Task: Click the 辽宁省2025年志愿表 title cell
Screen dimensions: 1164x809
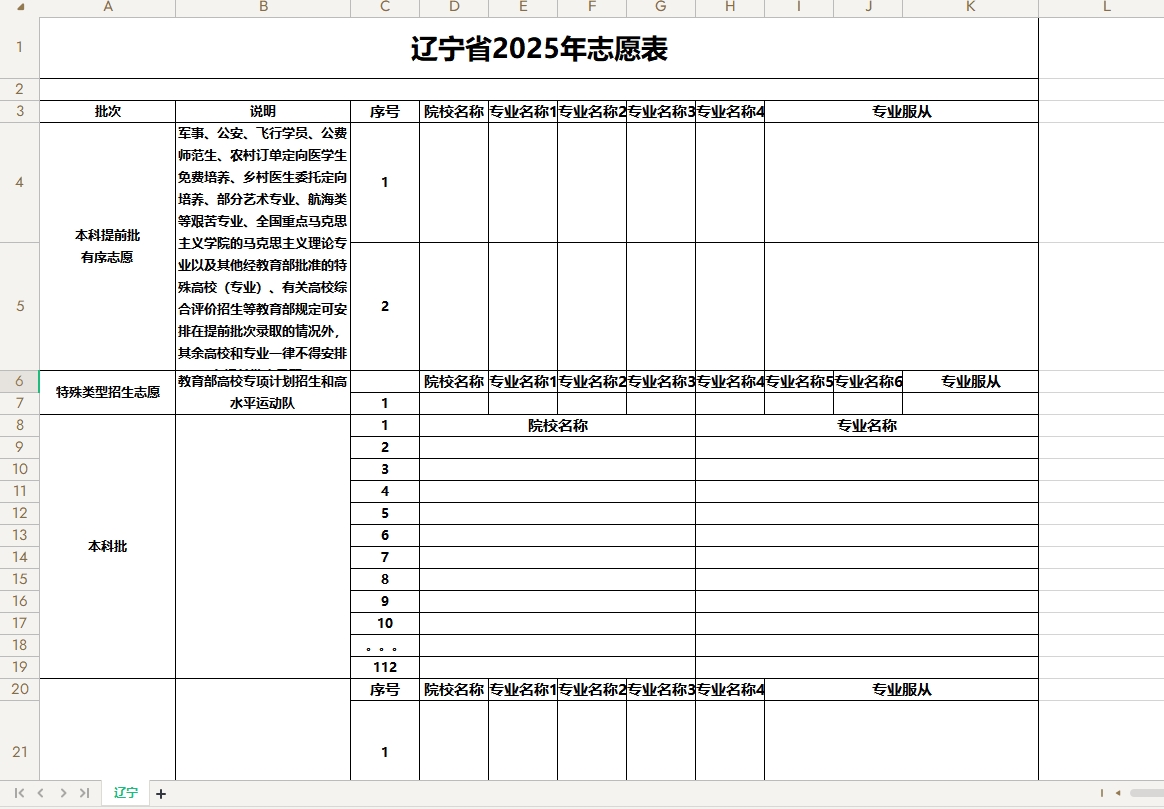Action: 537,46
